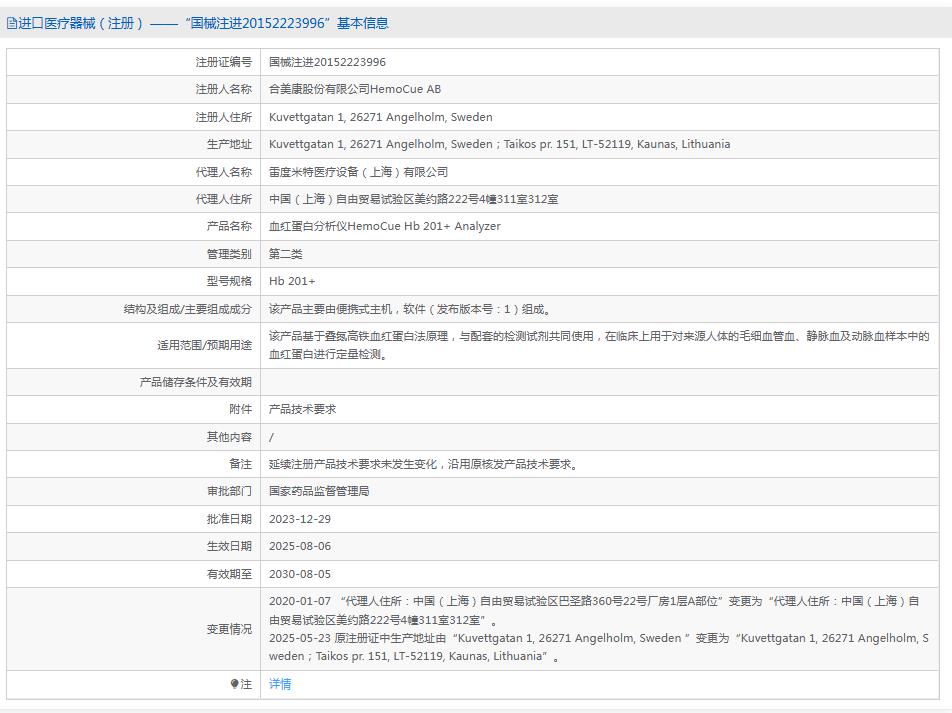Open the 详情 details link
The width and height of the screenshot is (952, 713).
click(280, 685)
